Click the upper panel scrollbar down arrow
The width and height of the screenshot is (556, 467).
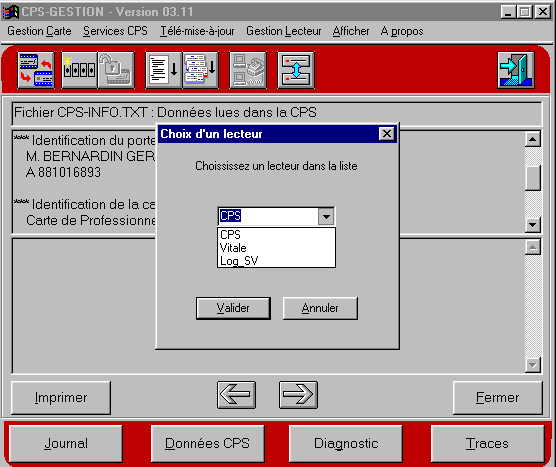click(x=533, y=224)
